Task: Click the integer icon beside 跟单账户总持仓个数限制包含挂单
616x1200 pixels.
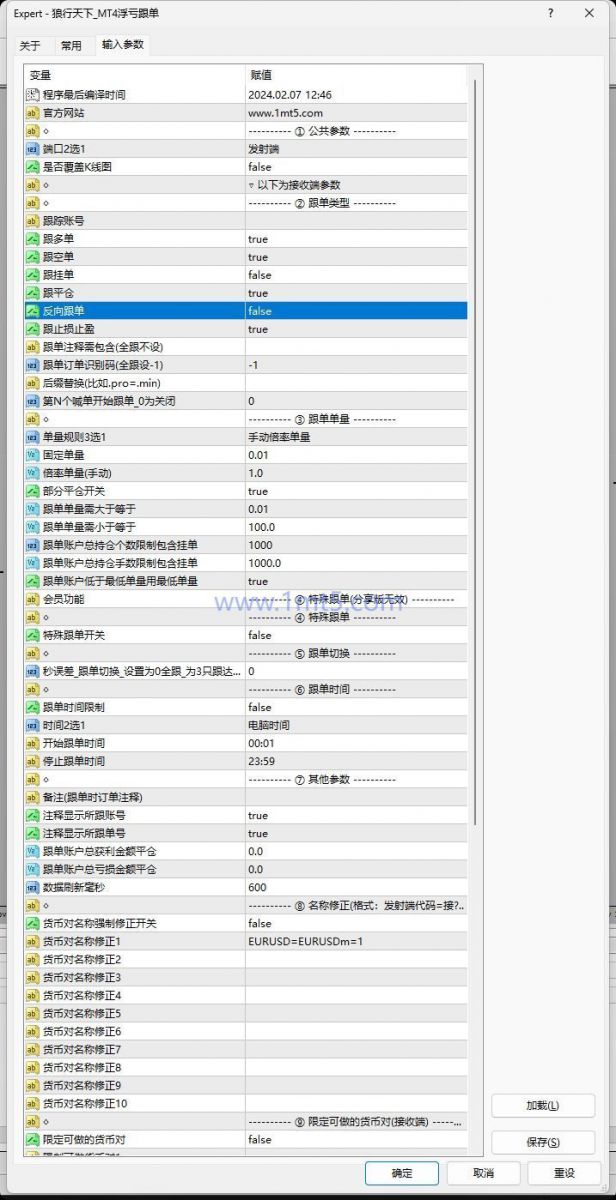Action: pos(32,545)
